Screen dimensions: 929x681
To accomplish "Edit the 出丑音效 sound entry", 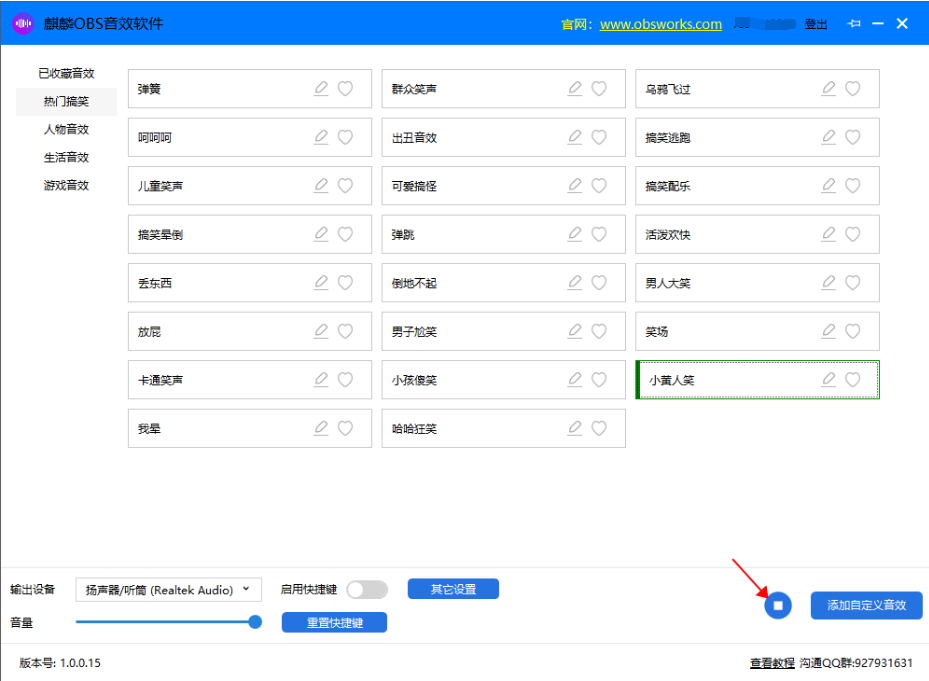I will (x=575, y=137).
